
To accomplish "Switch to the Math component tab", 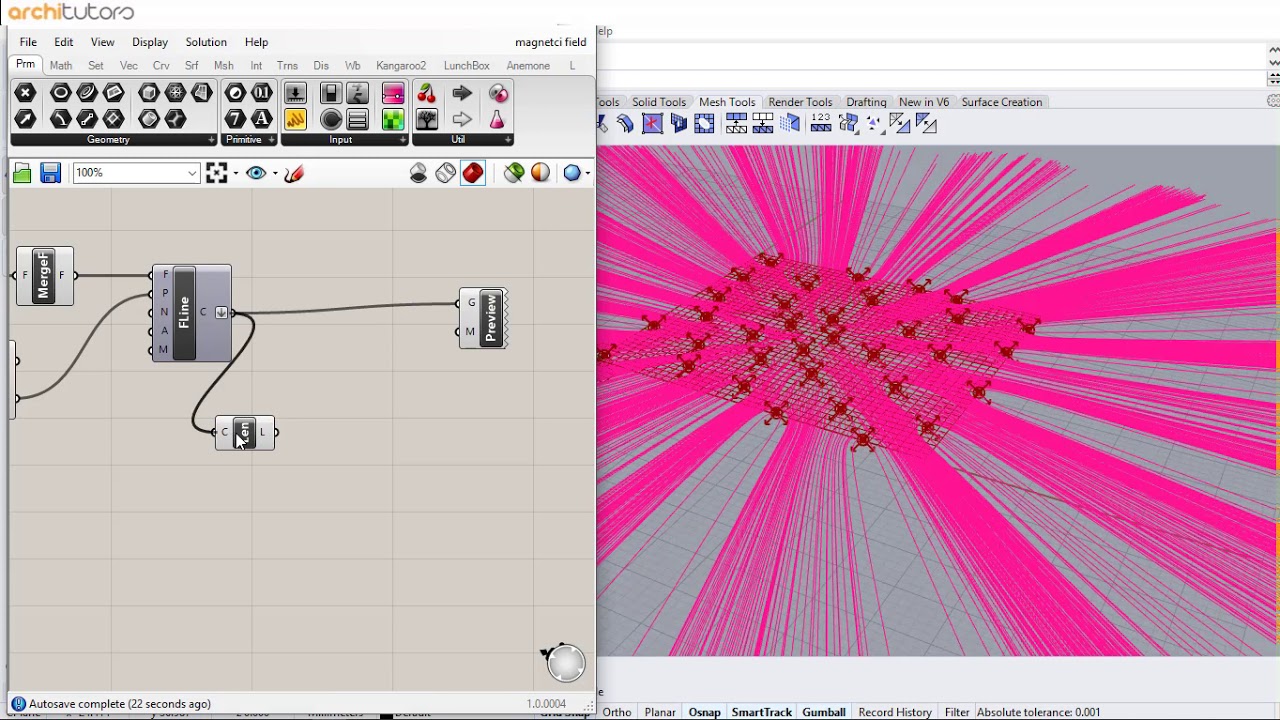I will [x=61, y=66].
